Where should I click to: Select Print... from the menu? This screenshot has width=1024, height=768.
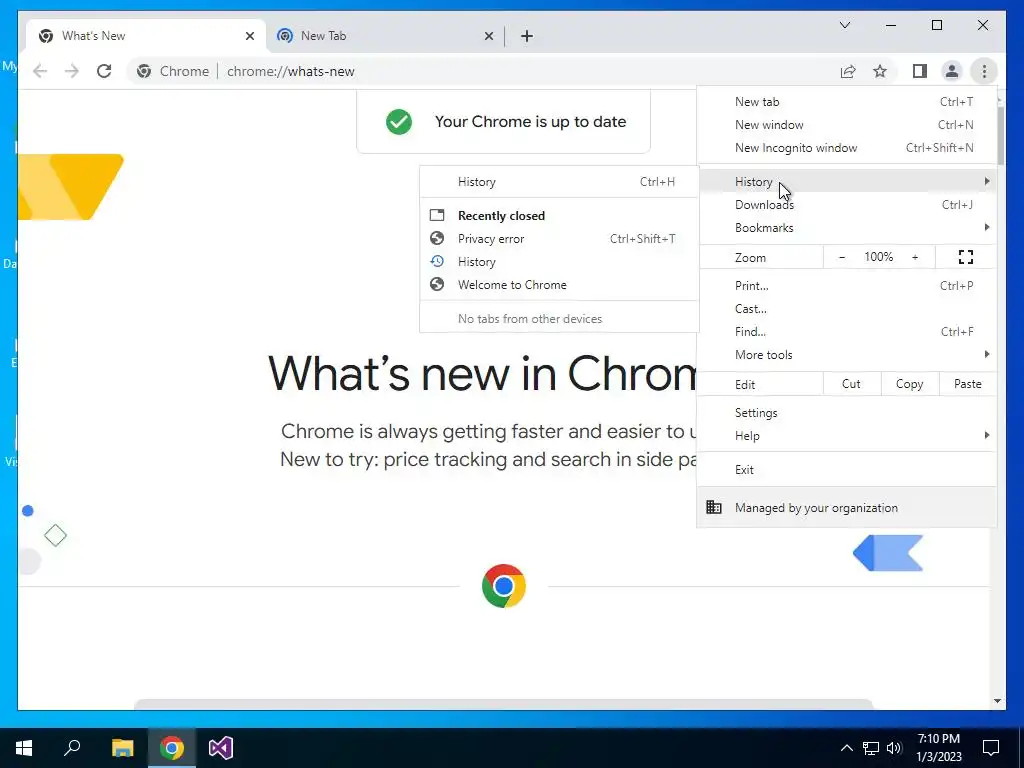[x=847, y=285]
